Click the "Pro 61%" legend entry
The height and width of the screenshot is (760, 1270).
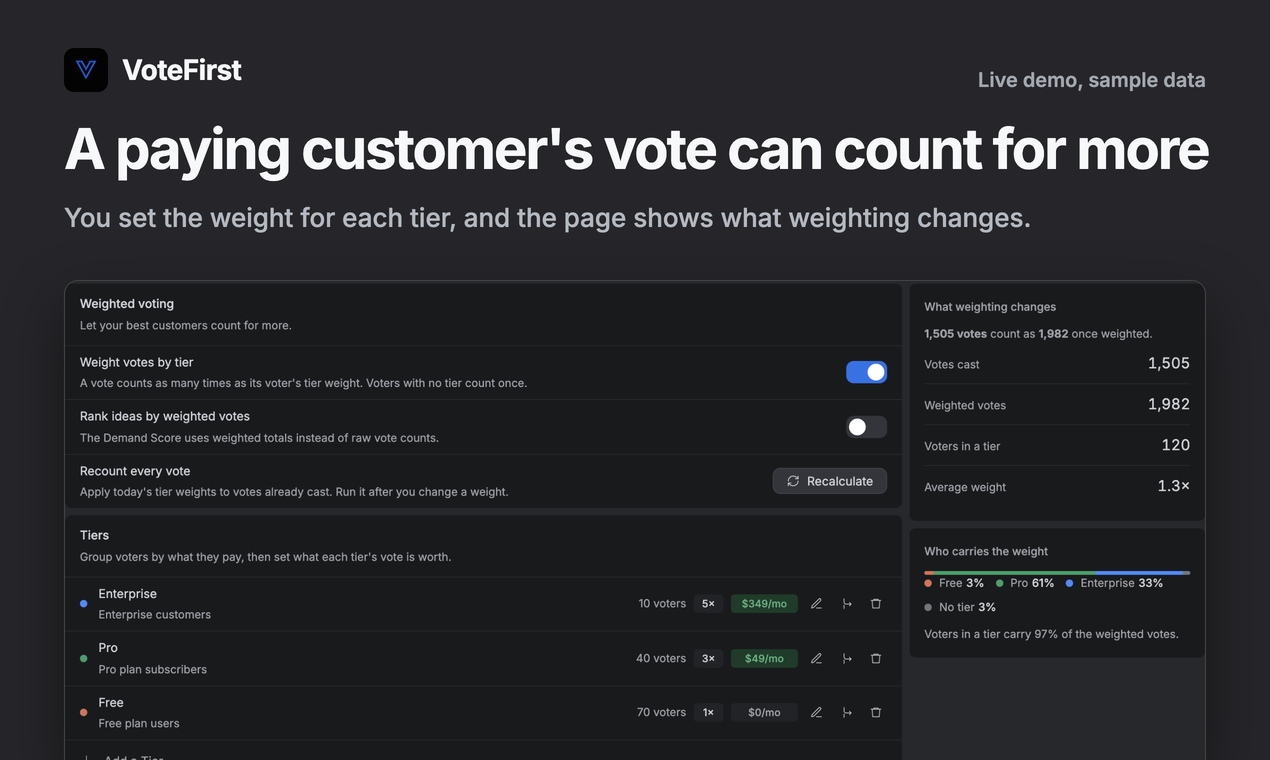[x=1025, y=583]
